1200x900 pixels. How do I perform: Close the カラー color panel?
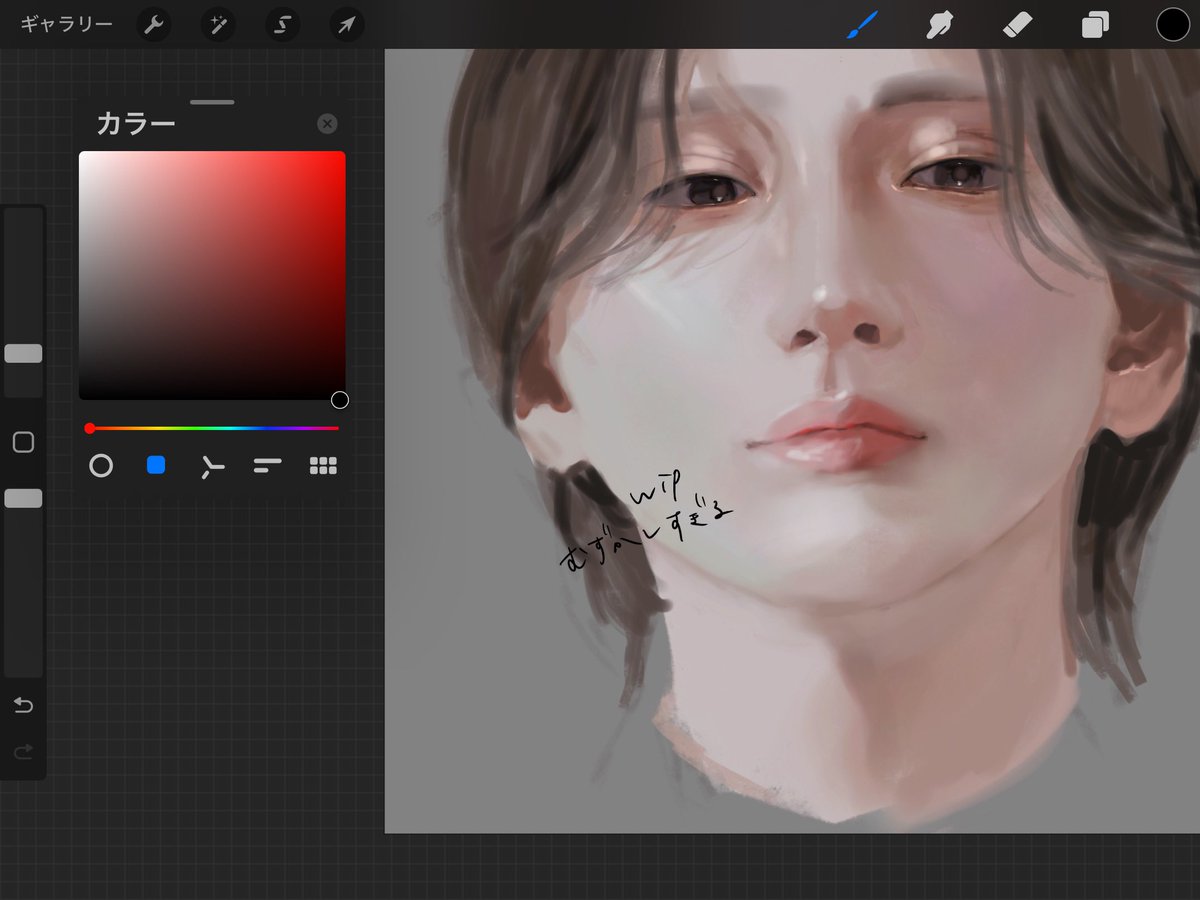(x=327, y=124)
